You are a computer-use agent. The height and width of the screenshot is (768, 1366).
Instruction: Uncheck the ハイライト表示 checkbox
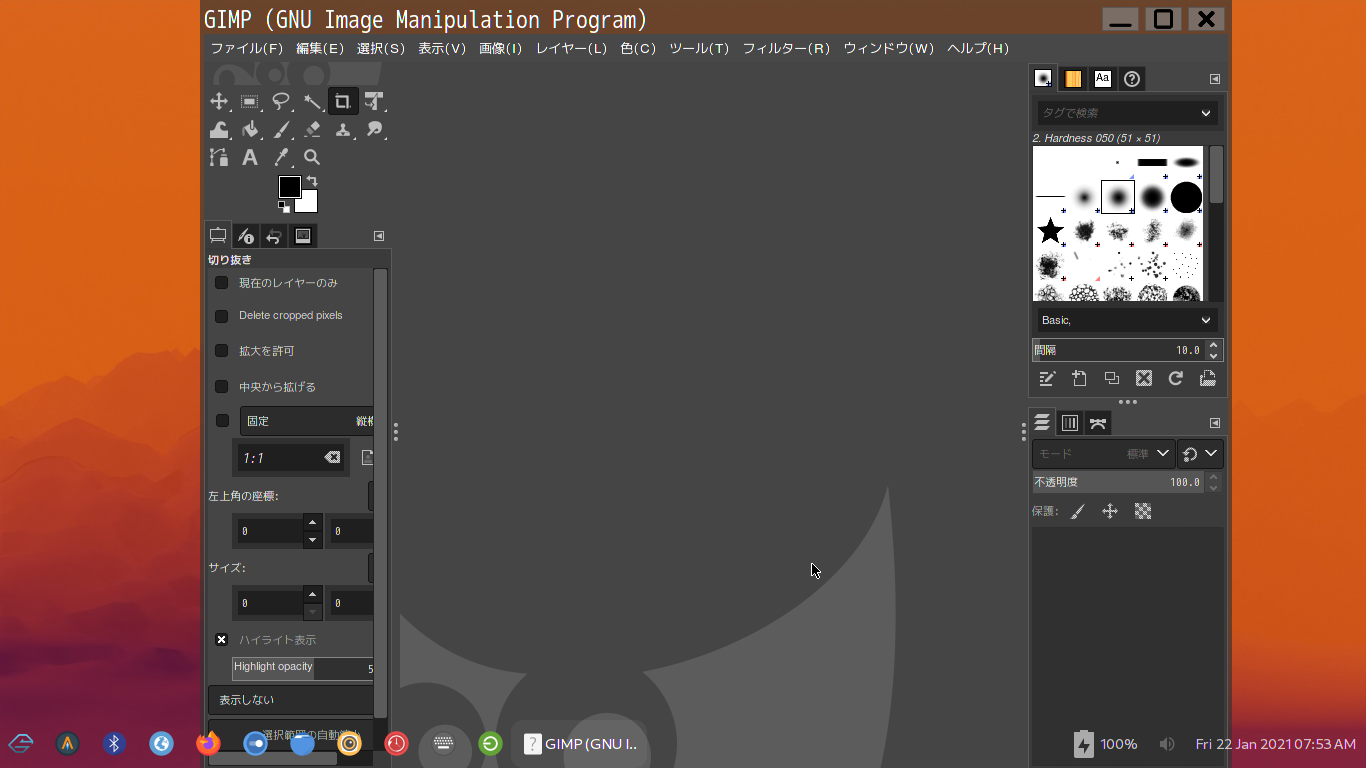[222, 640]
